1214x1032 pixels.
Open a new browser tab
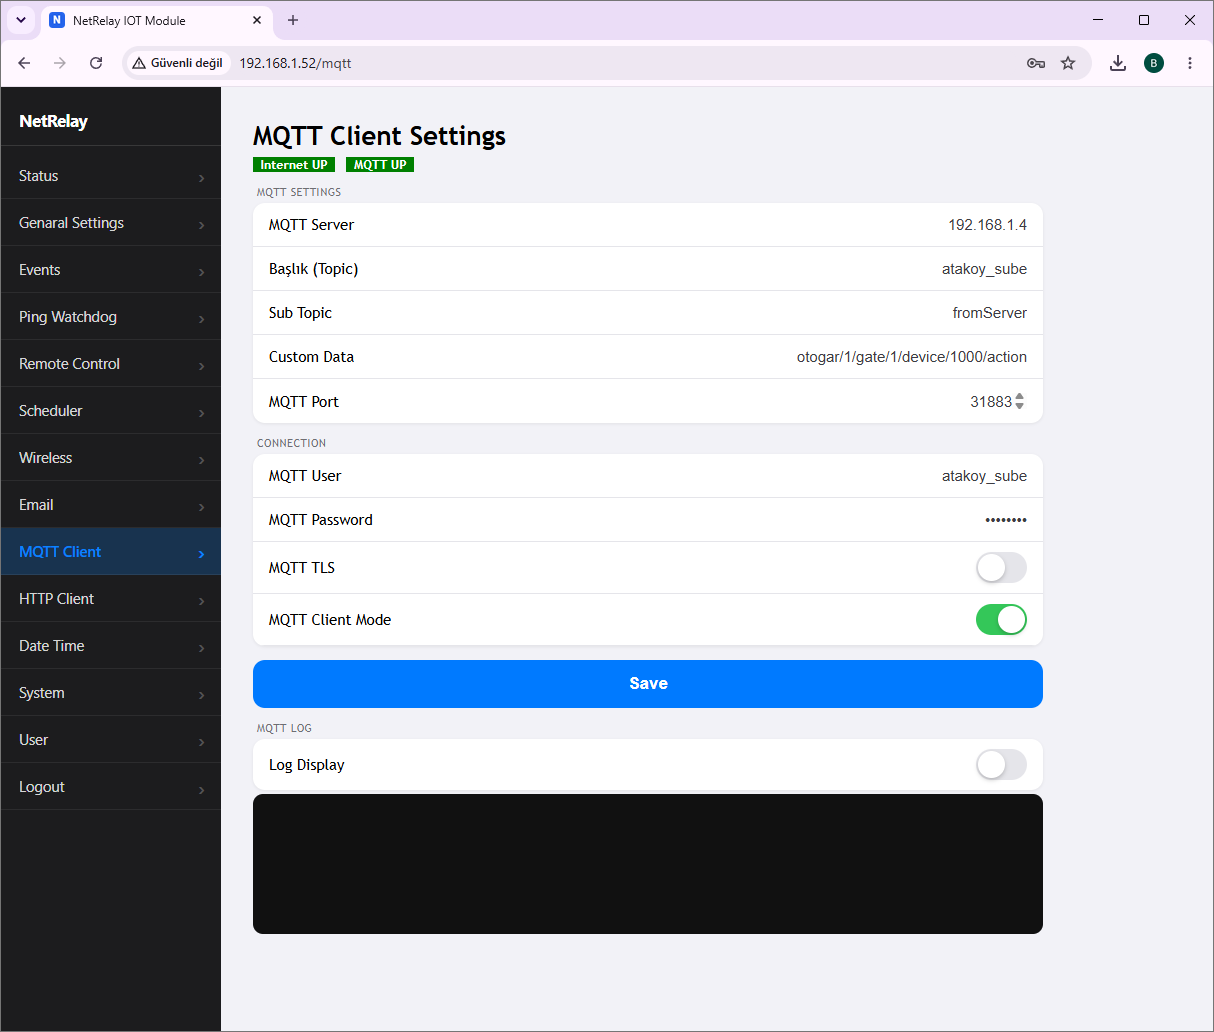click(x=293, y=20)
